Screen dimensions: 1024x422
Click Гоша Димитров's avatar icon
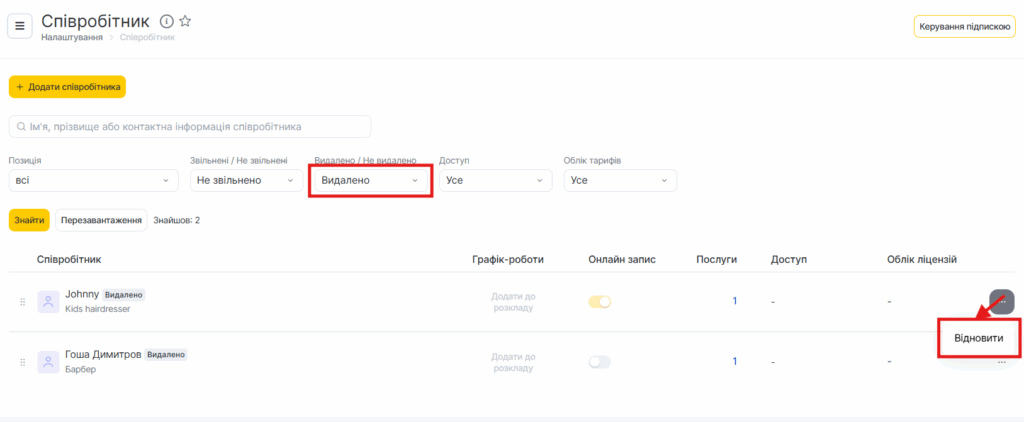[x=48, y=361]
